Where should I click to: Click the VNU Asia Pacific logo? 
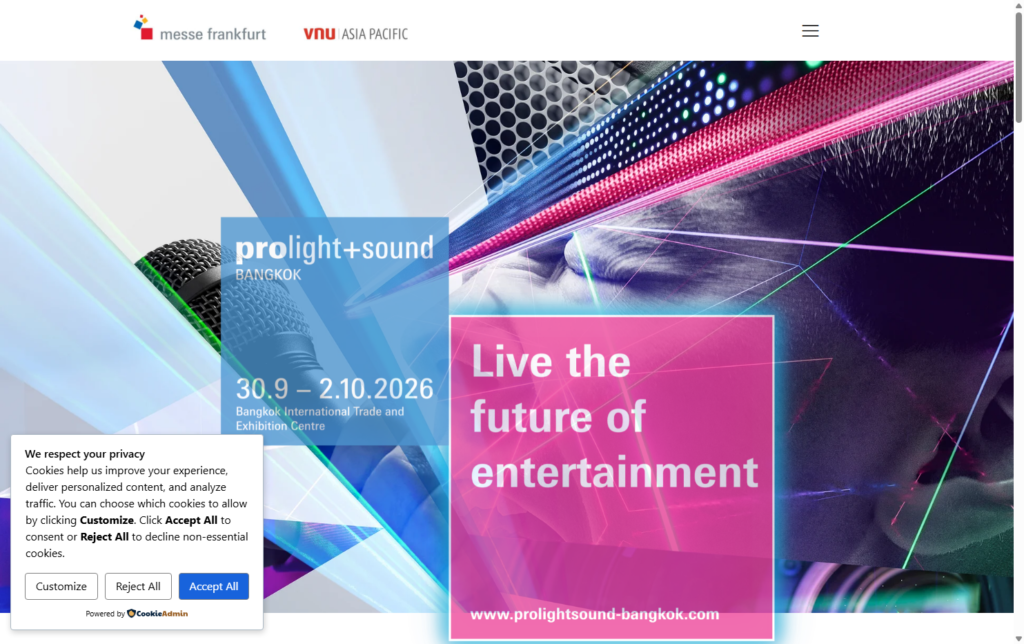(355, 33)
